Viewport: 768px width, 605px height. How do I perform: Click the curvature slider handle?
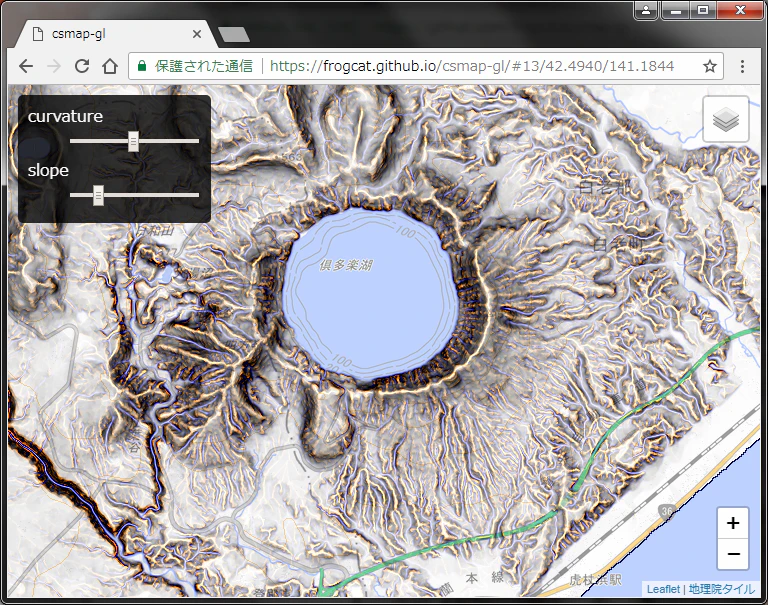tap(133, 141)
